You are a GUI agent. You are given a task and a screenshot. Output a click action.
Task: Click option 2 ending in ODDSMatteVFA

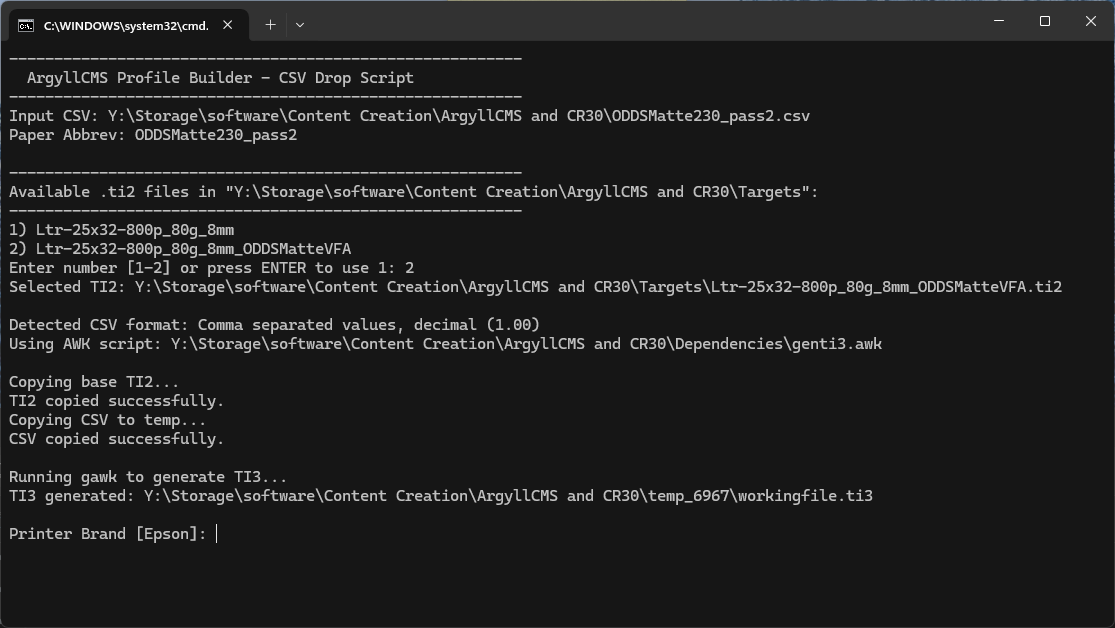(180, 249)
